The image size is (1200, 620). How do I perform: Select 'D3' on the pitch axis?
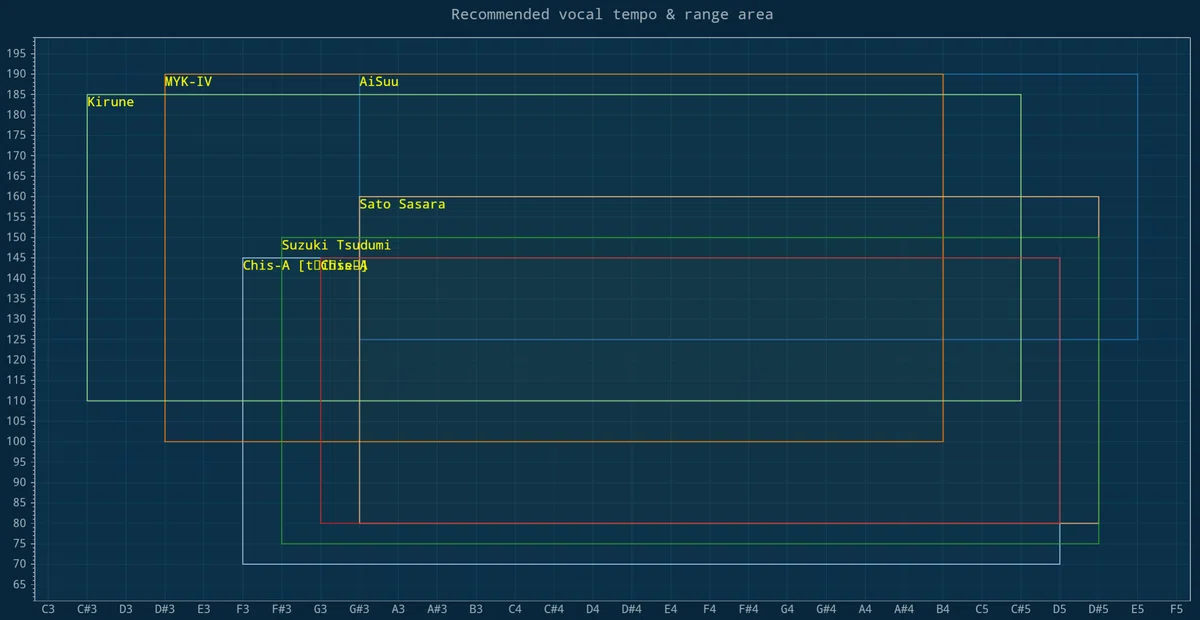click(126, 608)
